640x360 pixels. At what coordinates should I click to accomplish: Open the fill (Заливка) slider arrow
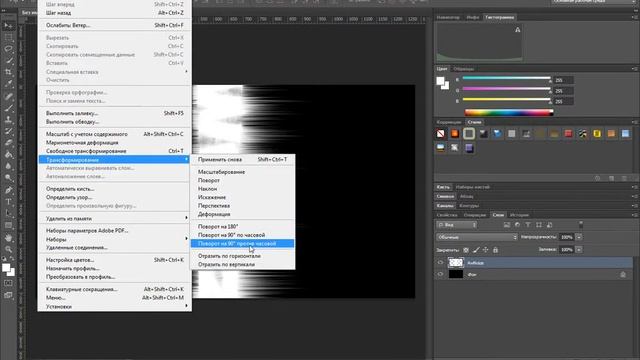[579, 249]
